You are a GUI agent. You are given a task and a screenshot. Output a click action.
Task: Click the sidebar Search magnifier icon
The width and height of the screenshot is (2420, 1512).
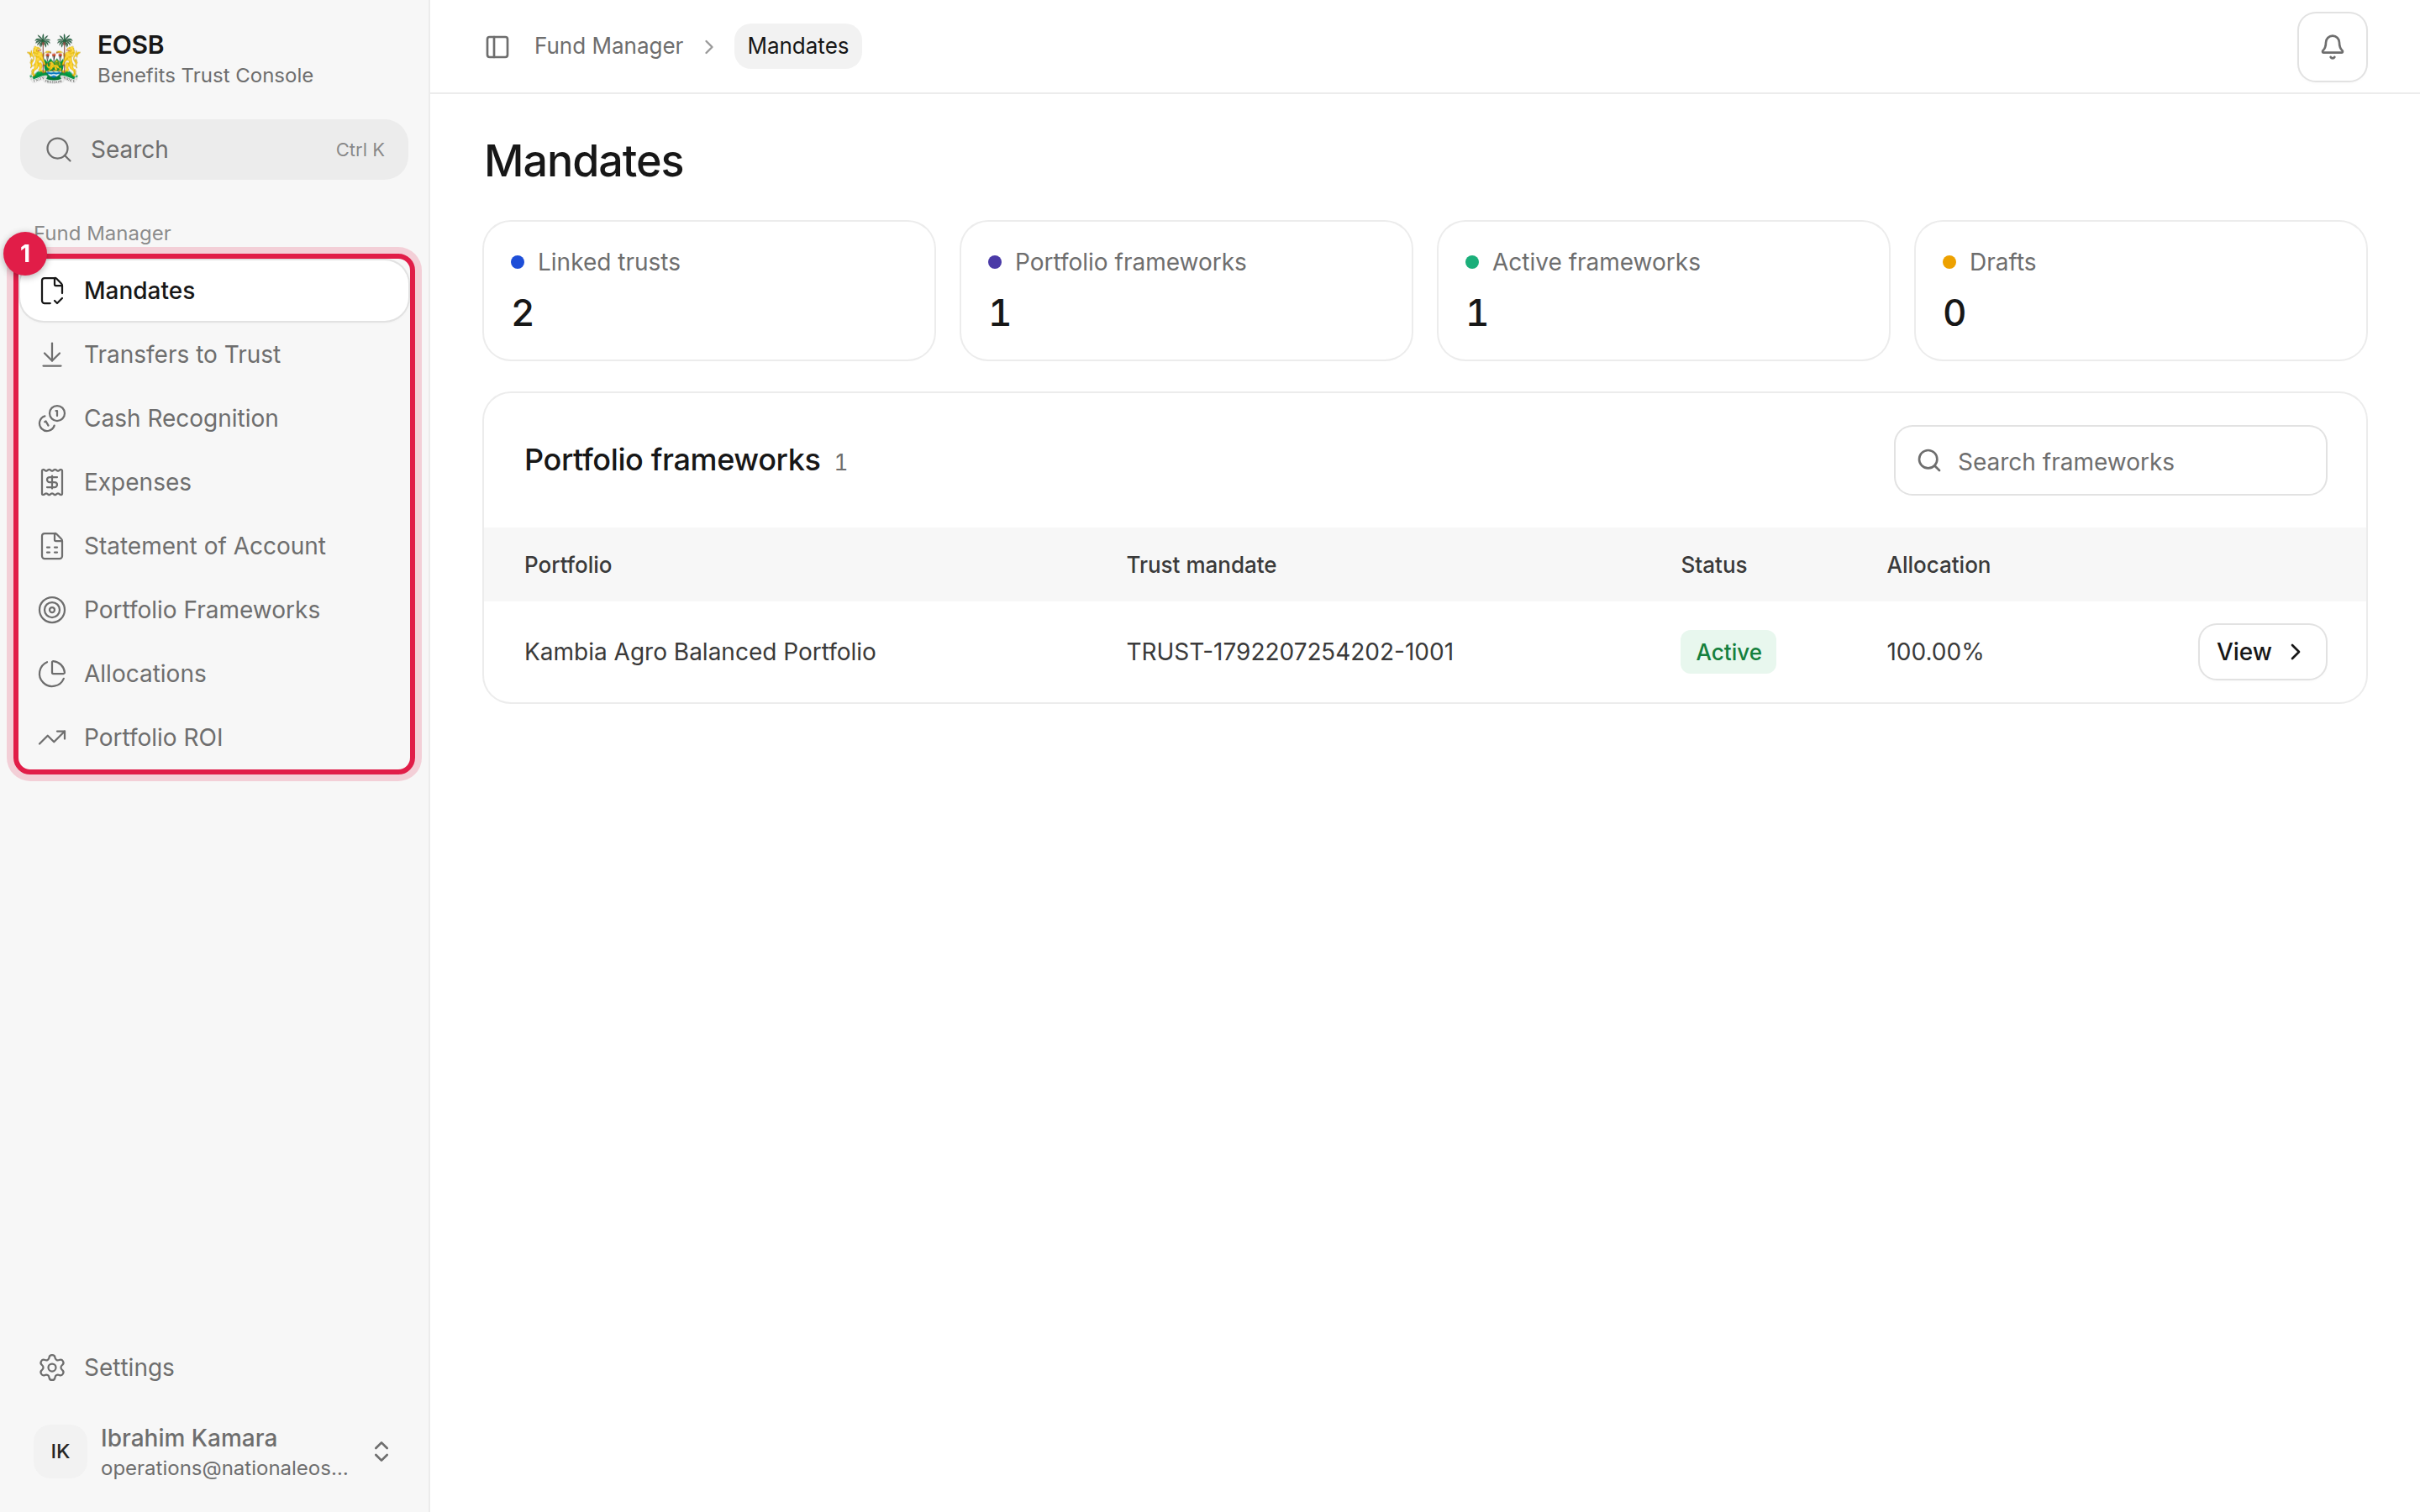(59, 149)
